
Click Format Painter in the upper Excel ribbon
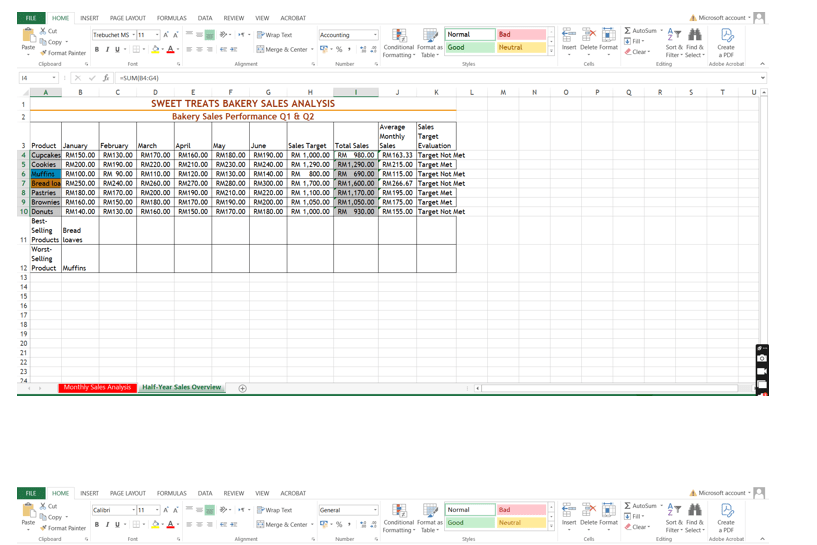tap(63, 53)
